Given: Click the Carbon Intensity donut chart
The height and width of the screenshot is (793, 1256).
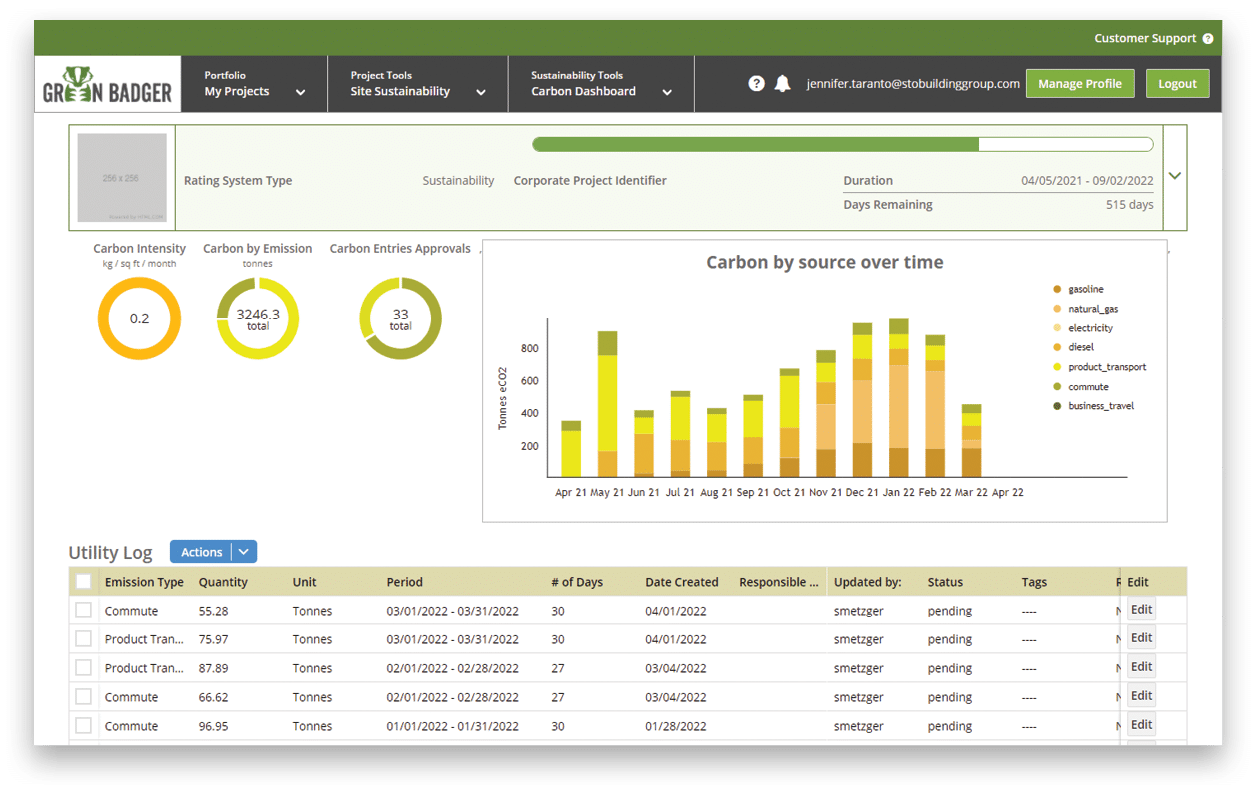Looking at the screenshot, I should [x=139, y=319].
